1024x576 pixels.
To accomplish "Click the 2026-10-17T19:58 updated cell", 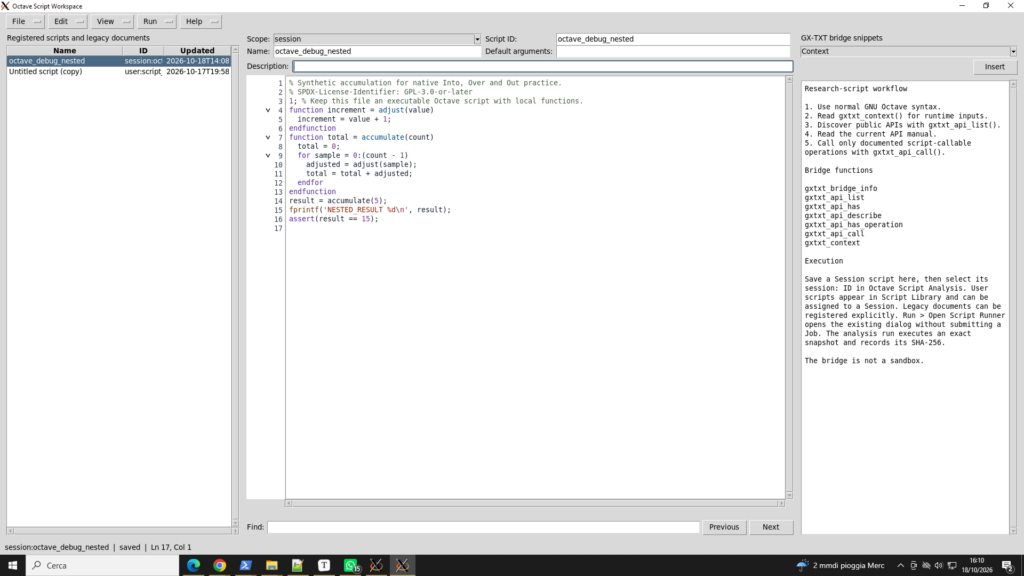I will coord(198,71).
